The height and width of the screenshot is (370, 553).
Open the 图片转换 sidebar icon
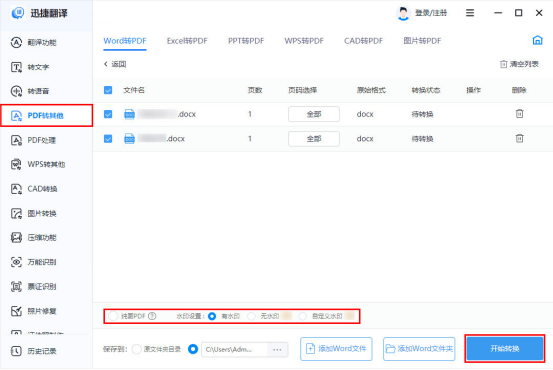tap(16, 213)
